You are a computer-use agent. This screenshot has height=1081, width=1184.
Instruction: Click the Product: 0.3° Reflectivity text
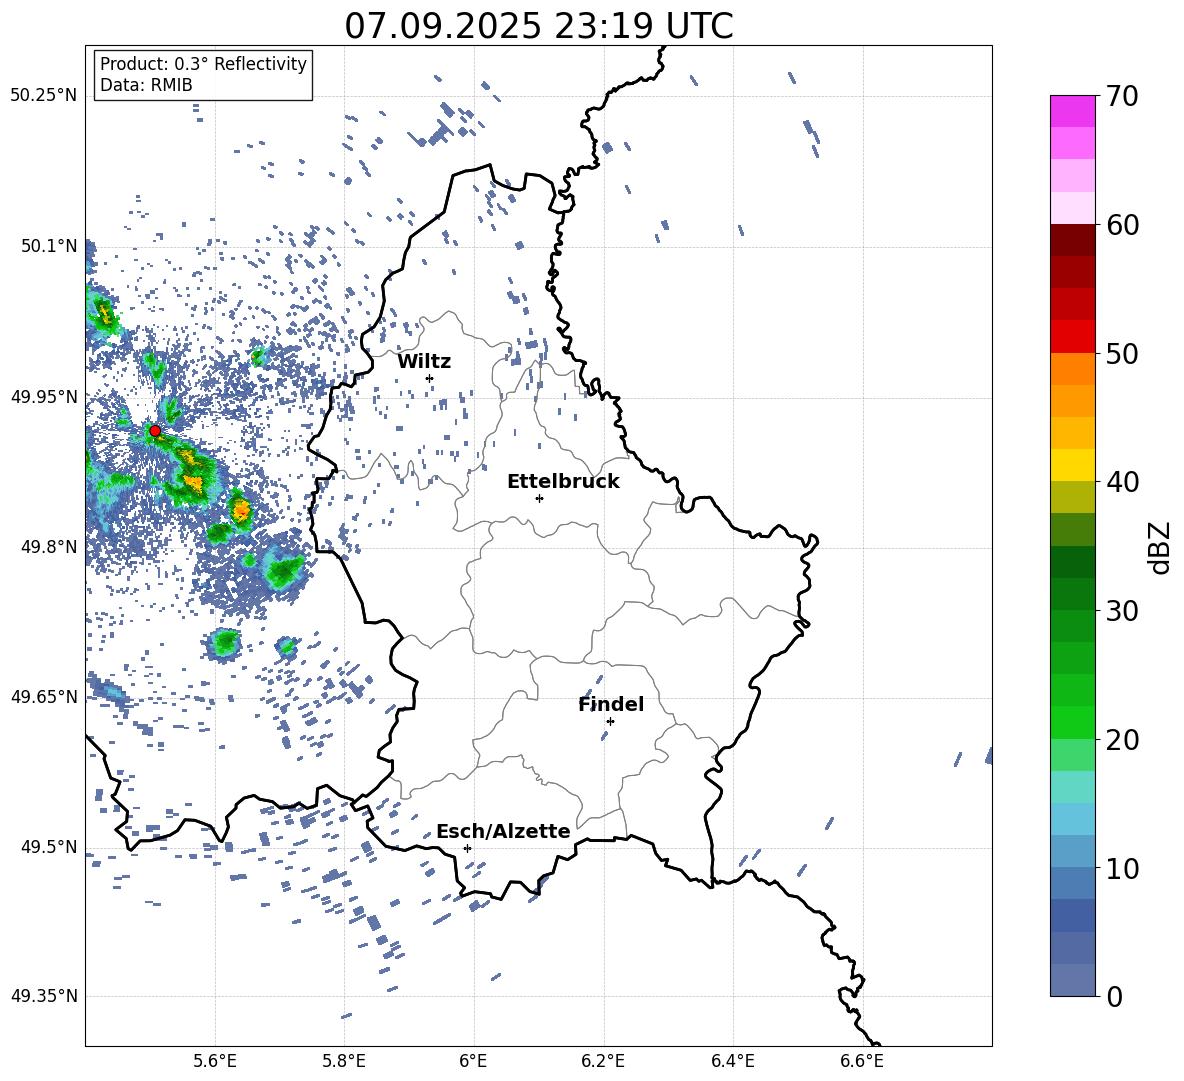[x=203, y=64]
